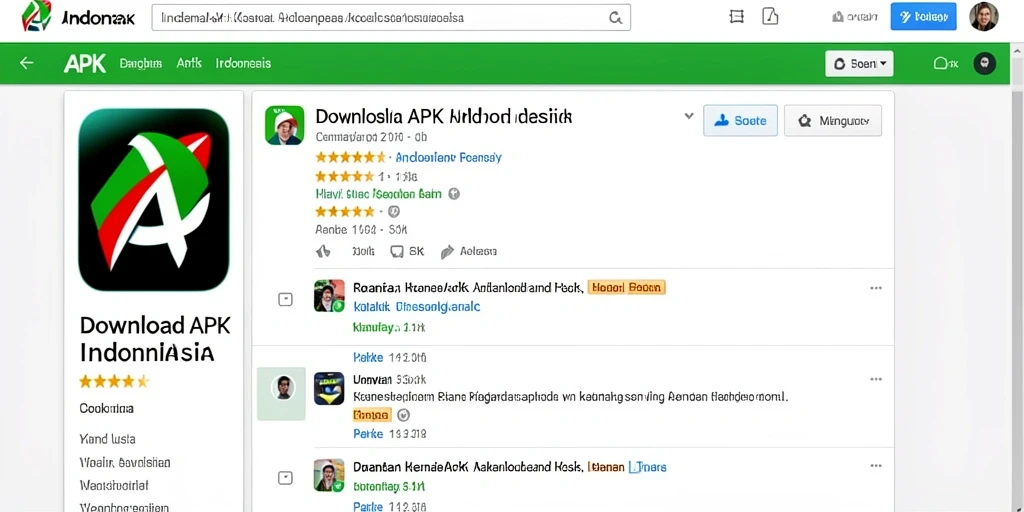Image resolution: width=1024 pixels, height=512 pixels.
Task: Open the Irdoonesis tab in green bar
Action: coord(243,63)
